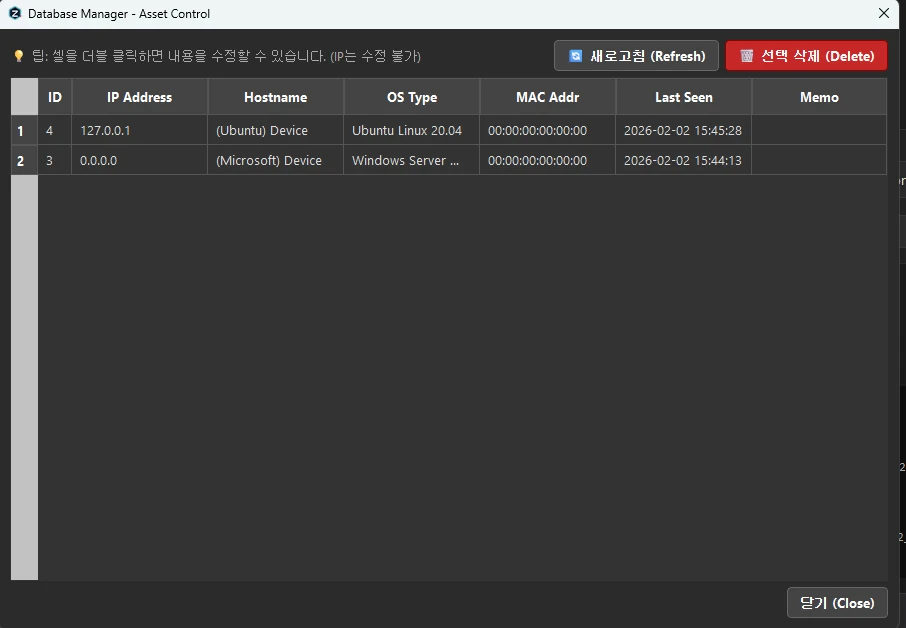
Task: Sort by the Hostname column header
Action: point(276,97)
